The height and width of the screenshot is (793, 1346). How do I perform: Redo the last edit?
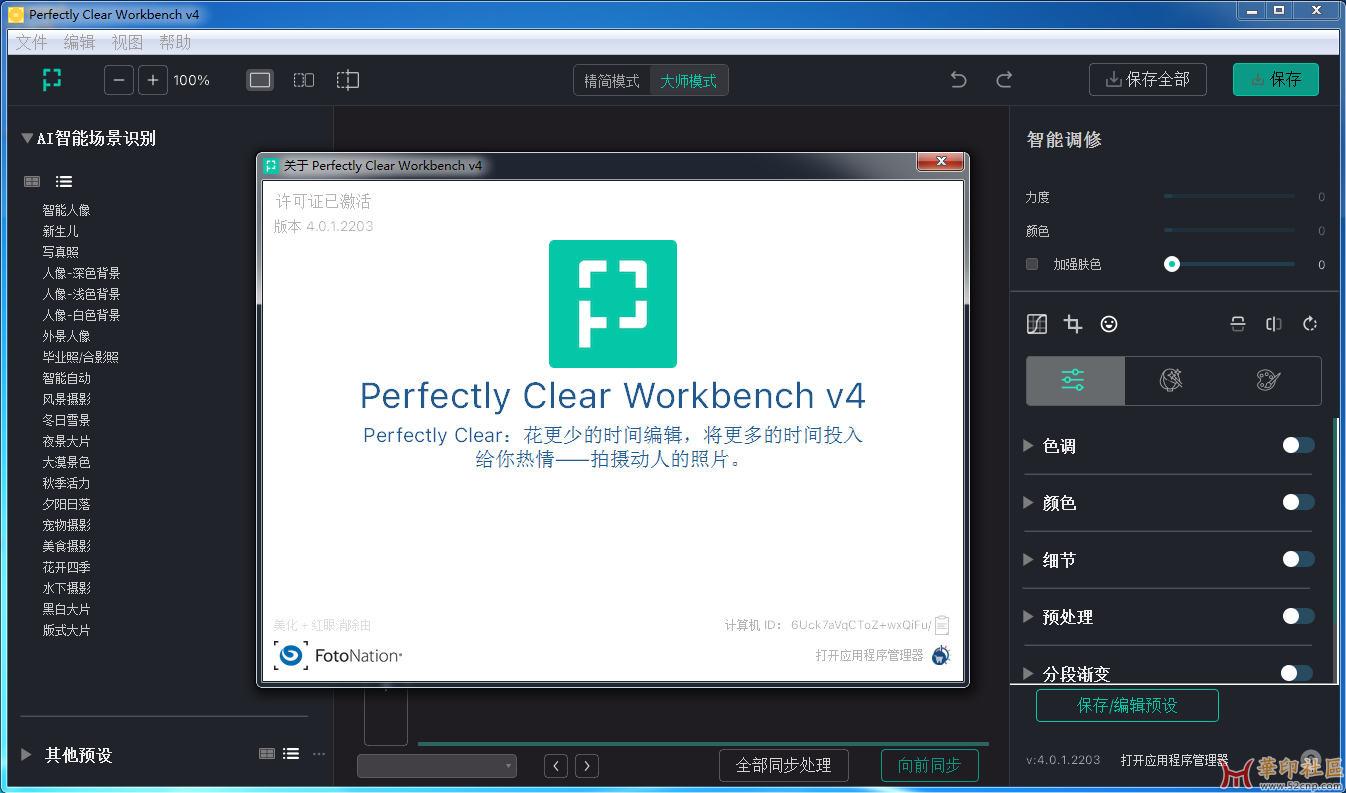pos(1004,80)
